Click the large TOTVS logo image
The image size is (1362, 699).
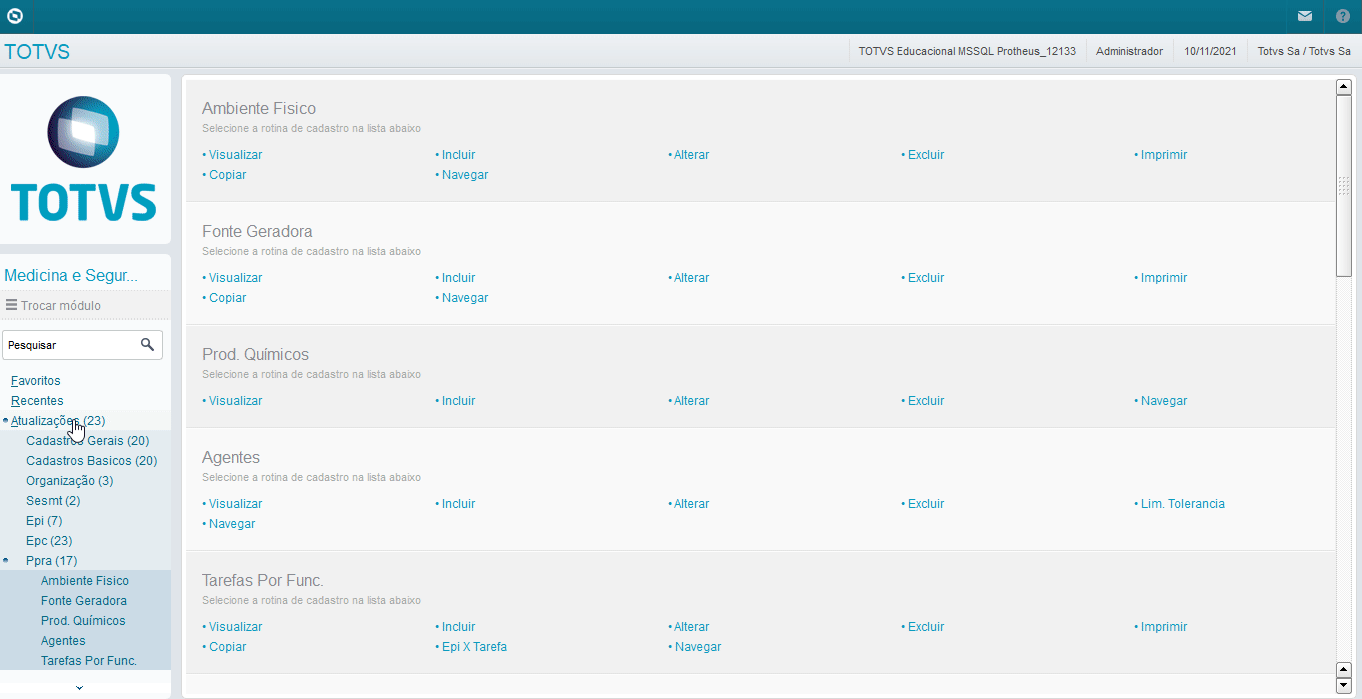coord(84,159)
